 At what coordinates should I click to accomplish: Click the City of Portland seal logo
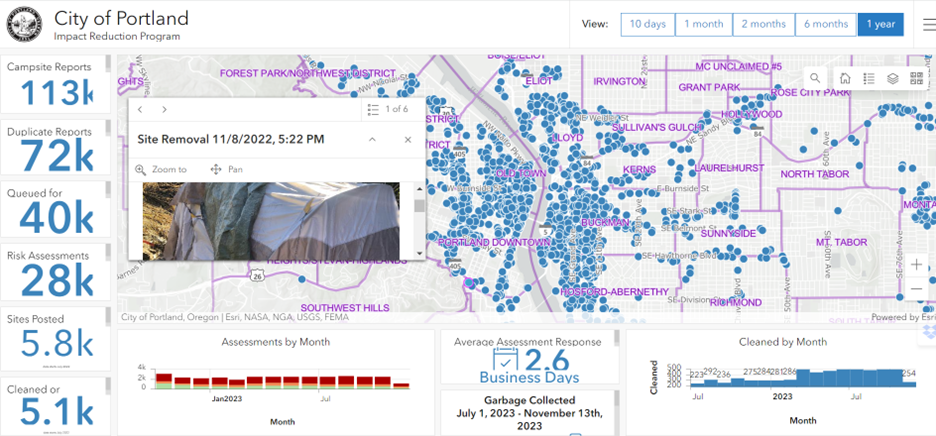[x=24, y=25]
